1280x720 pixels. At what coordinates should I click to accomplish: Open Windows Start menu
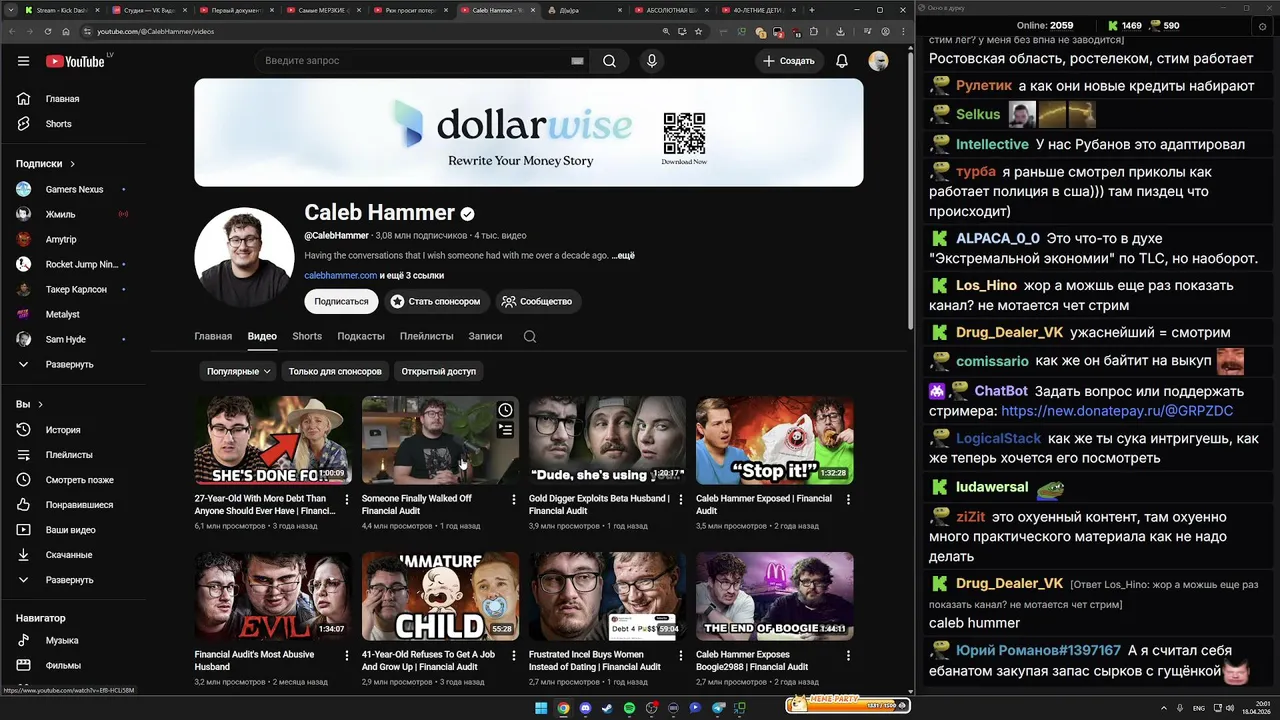(541, 708)
